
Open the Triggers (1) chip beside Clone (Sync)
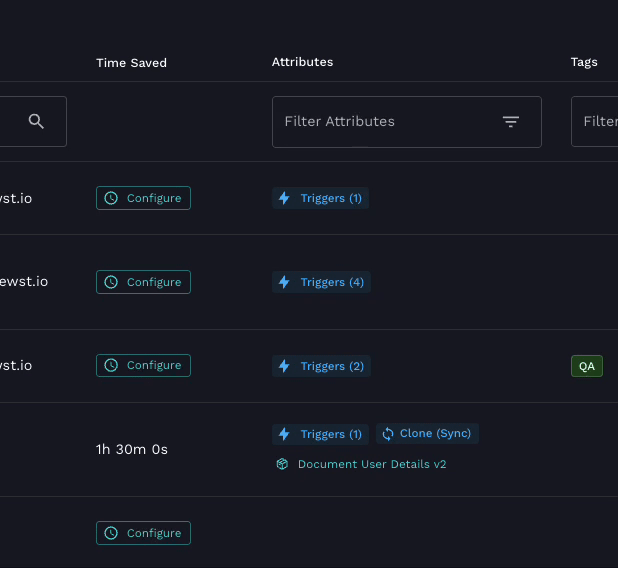coord(320,434)
